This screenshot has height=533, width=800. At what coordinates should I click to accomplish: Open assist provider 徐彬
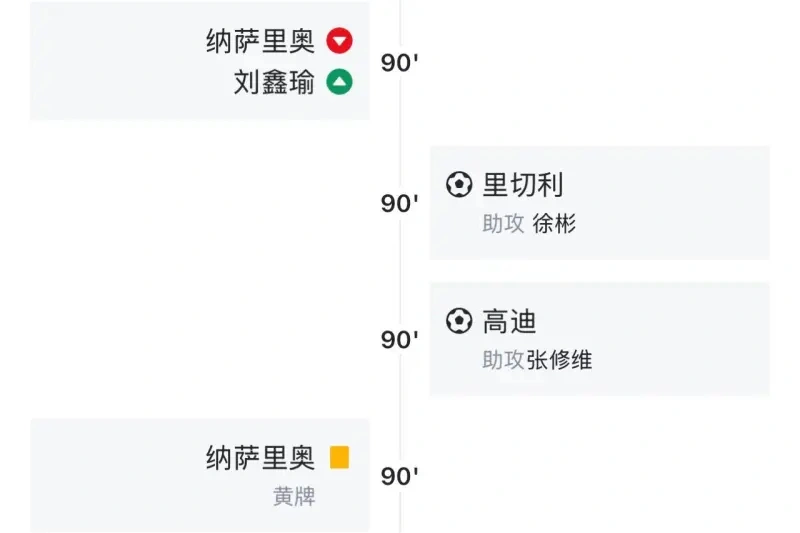554,223
